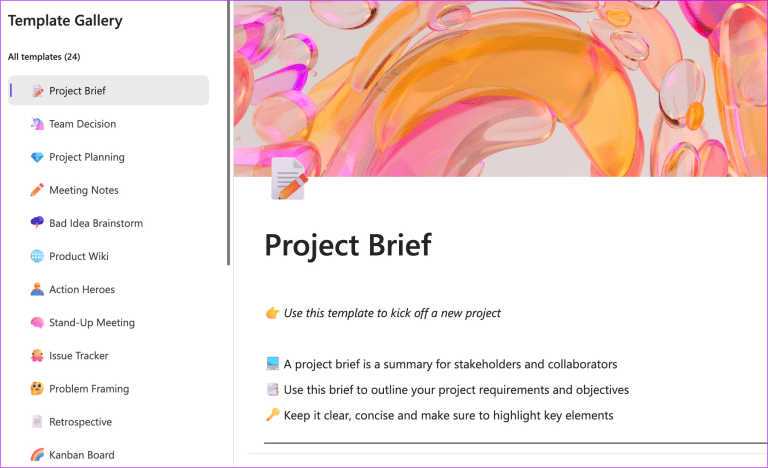
Task: Click the Meeting Notes template label
Action: pos(84,190)
